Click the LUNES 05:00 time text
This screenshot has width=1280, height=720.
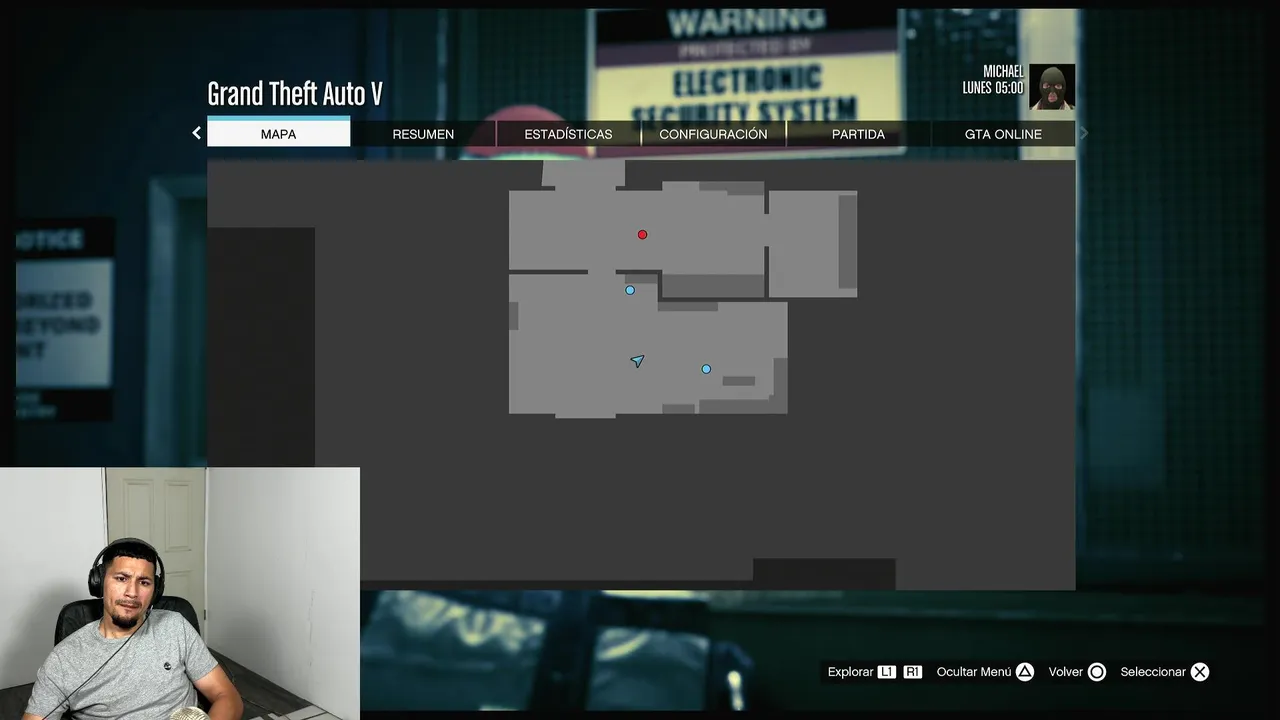993,88
